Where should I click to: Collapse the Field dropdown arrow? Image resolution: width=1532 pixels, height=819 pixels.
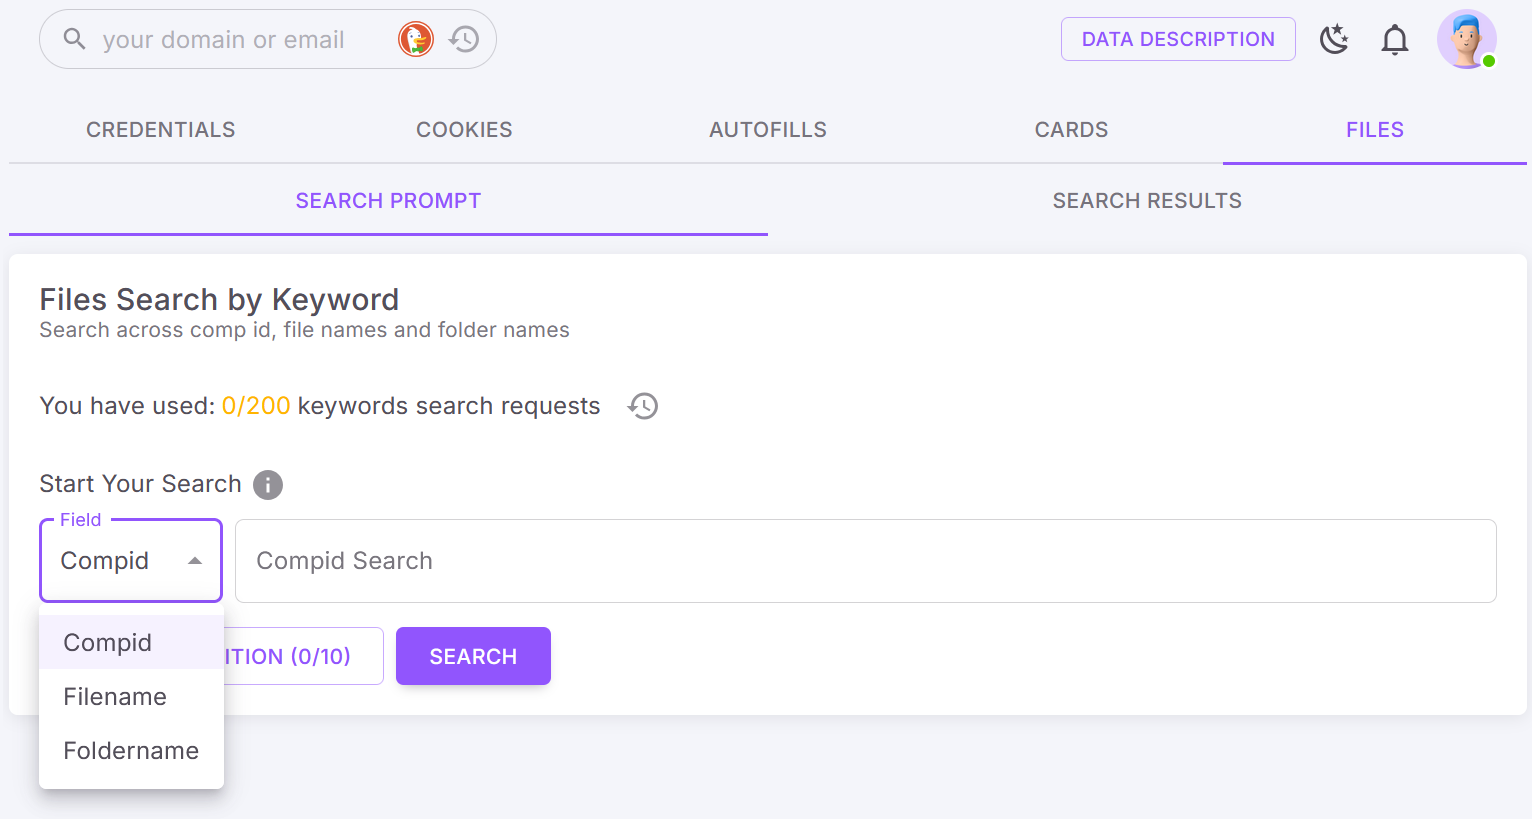click(x=195, y=561)
